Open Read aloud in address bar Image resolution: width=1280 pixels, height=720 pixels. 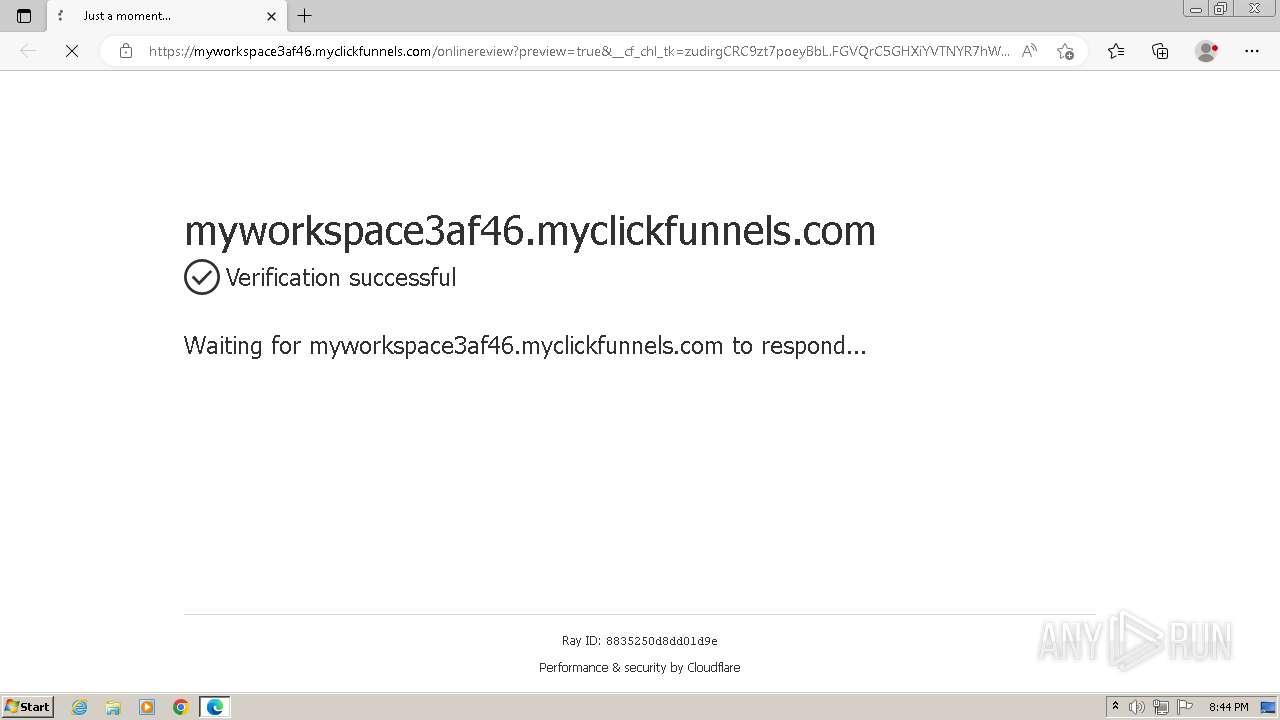pyautogui.click(x=1029, y=51)
